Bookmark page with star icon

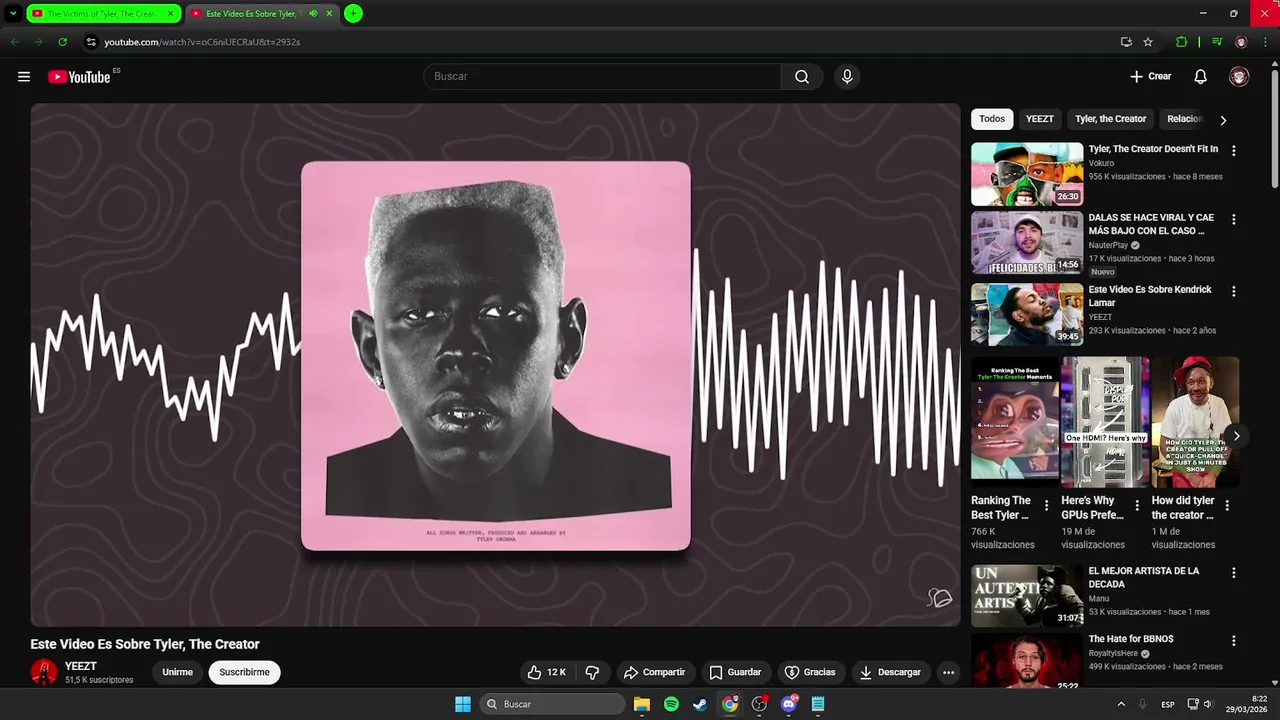[x=1148, y=42]
